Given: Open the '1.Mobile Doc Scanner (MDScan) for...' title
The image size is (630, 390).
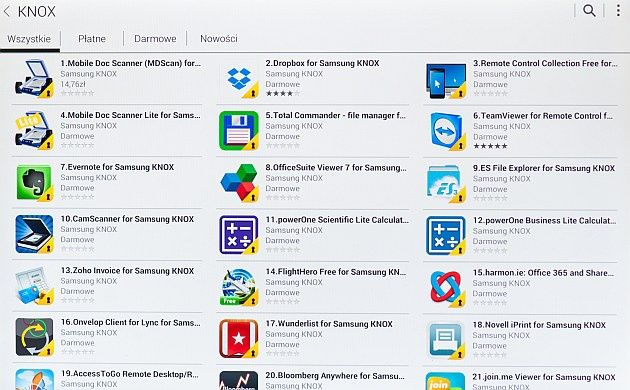Looking at the screenshot, I should 131,63.
